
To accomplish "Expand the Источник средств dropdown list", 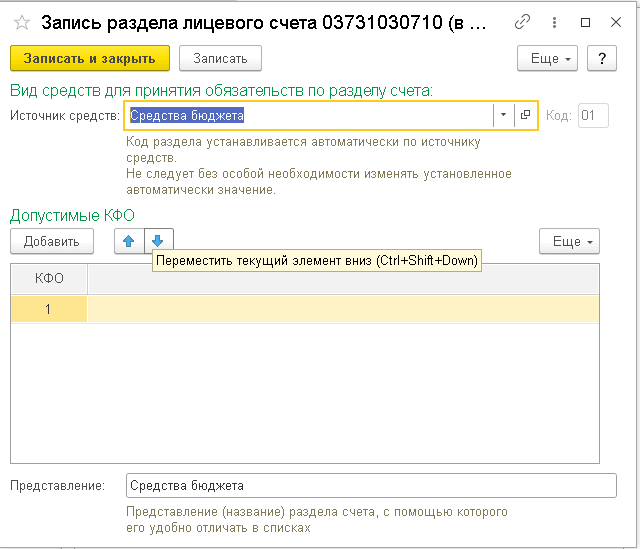I will (503, 116).
